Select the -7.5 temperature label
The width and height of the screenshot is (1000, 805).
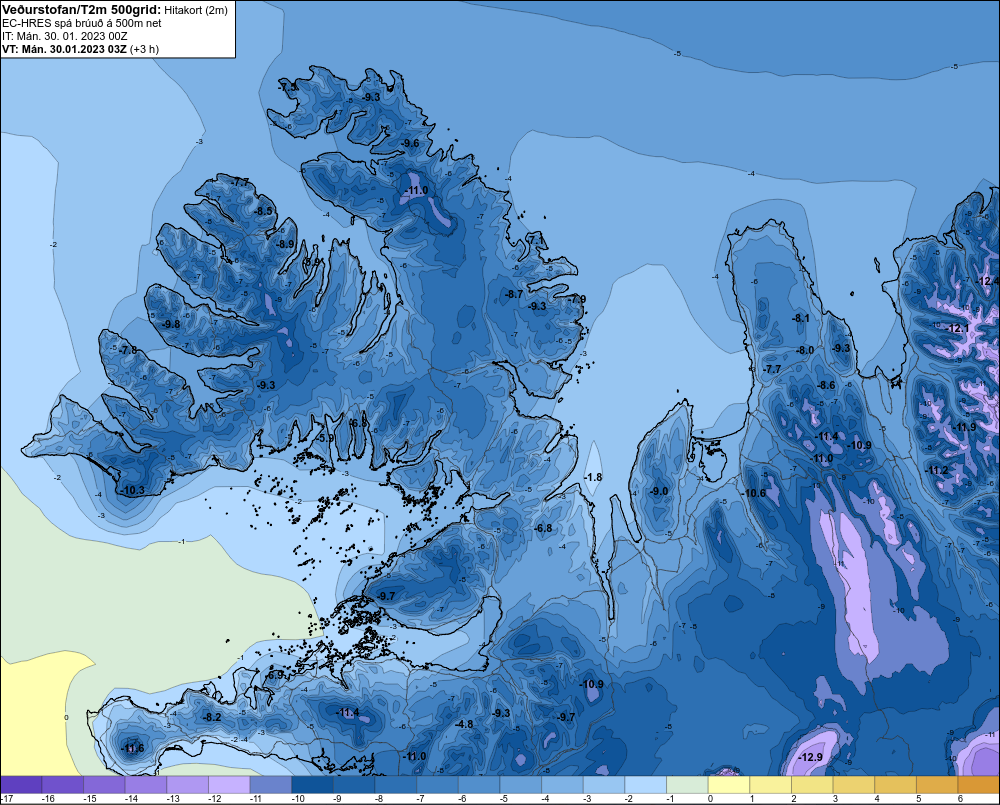(x=288, y=87)
